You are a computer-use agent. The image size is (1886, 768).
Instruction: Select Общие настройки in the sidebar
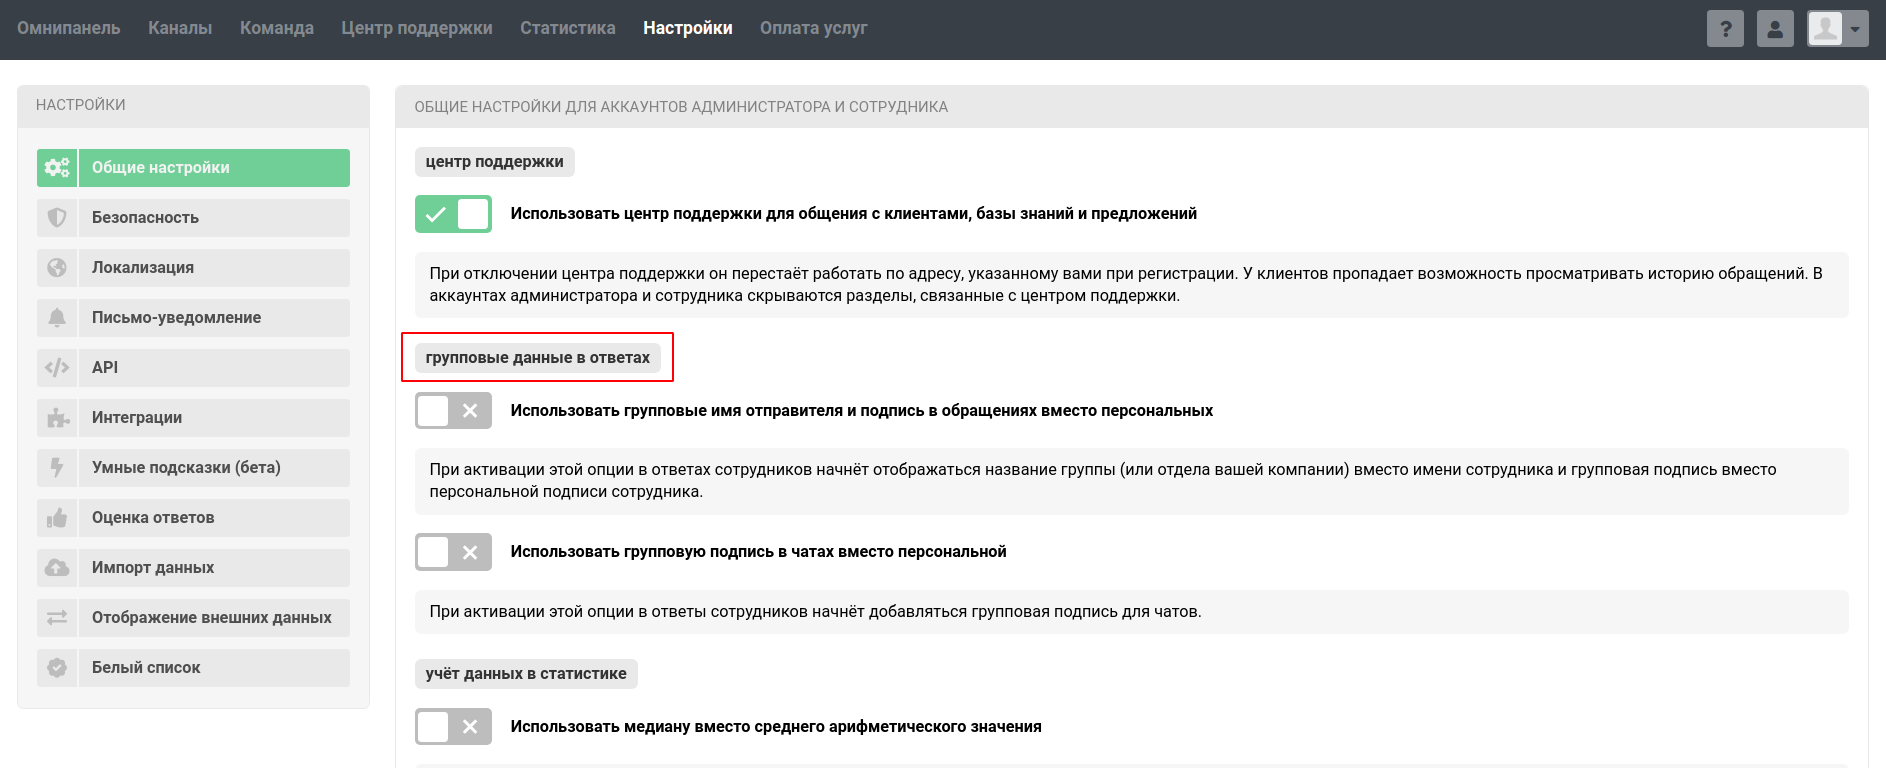(x=193, y=168)
